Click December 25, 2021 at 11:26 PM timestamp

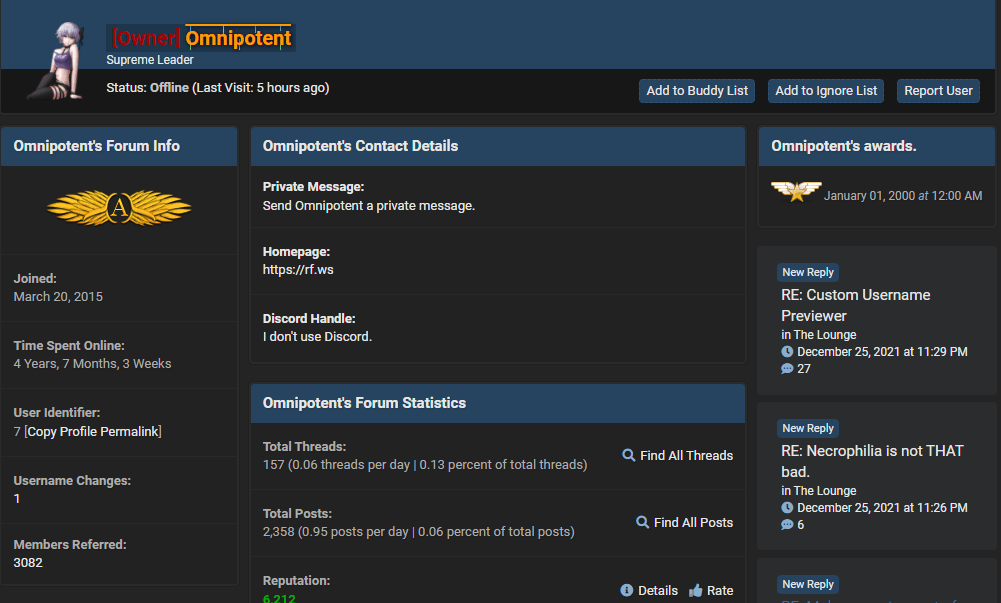[x=882, y=508]
